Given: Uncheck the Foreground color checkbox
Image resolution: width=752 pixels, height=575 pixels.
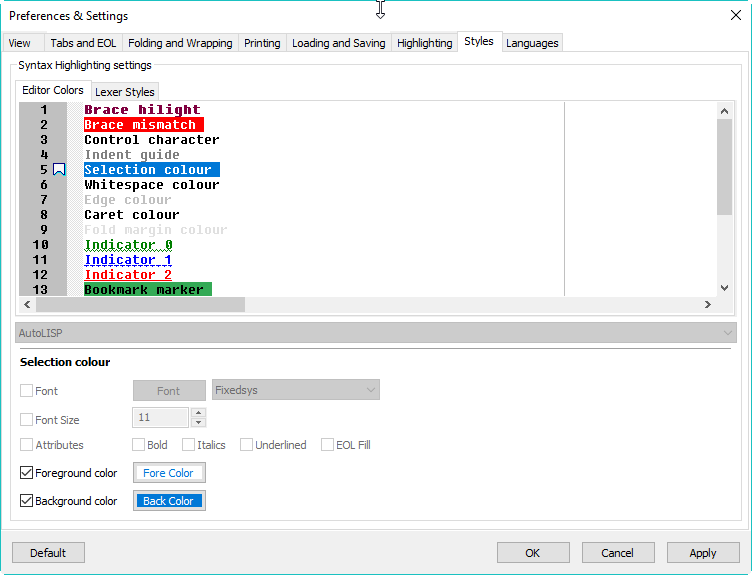Looking at the screenshot, I should [x=26, y=473].
